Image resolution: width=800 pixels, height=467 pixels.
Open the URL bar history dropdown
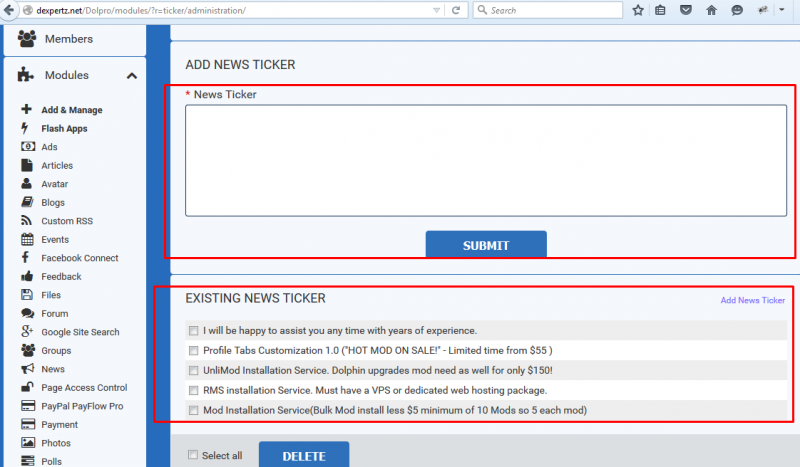(435, 10)
